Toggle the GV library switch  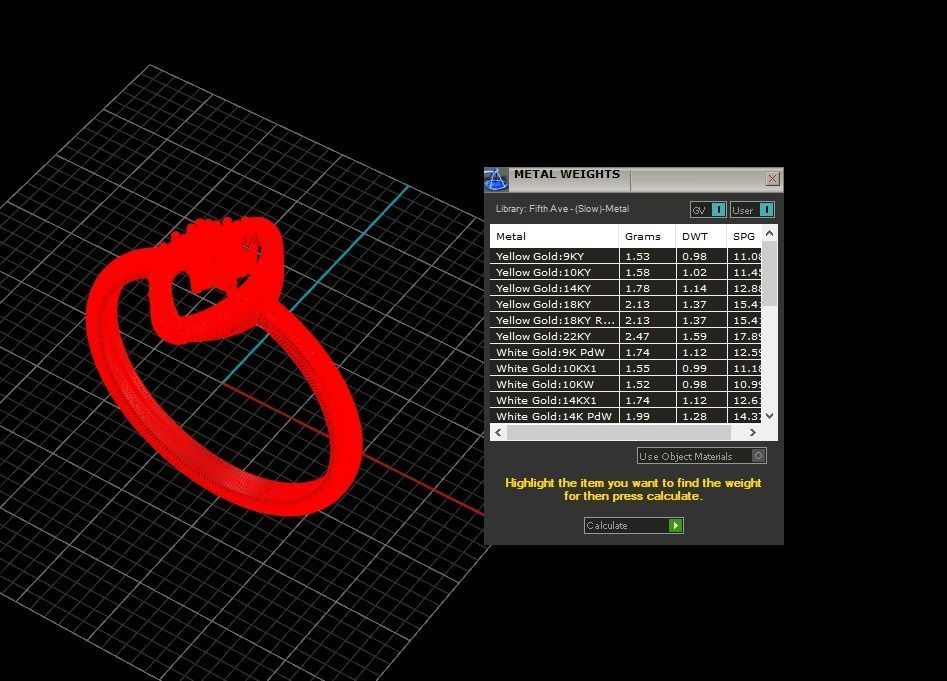point(708,209)
